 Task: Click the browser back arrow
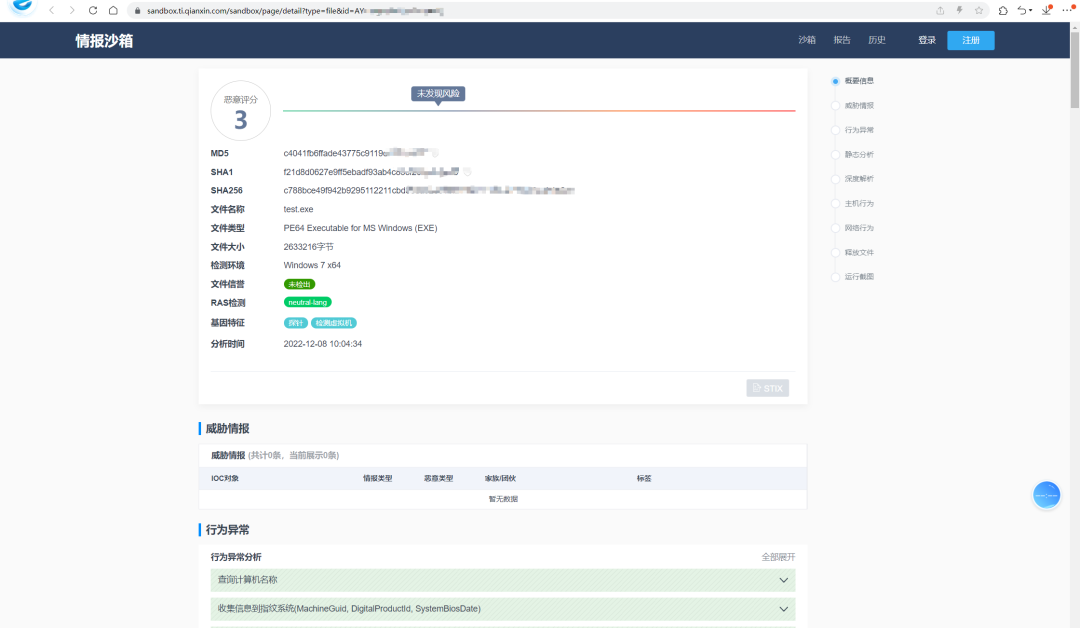52,10
